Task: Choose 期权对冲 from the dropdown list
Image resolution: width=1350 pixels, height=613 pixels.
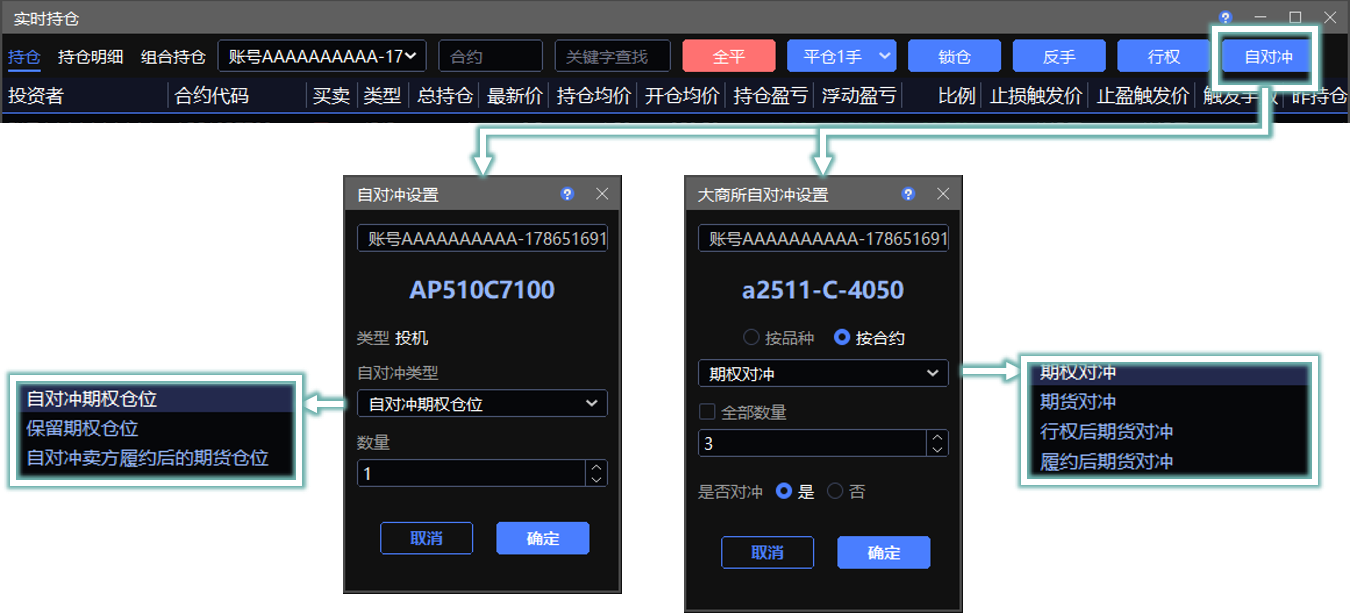Action: [x=1170, y=373]
